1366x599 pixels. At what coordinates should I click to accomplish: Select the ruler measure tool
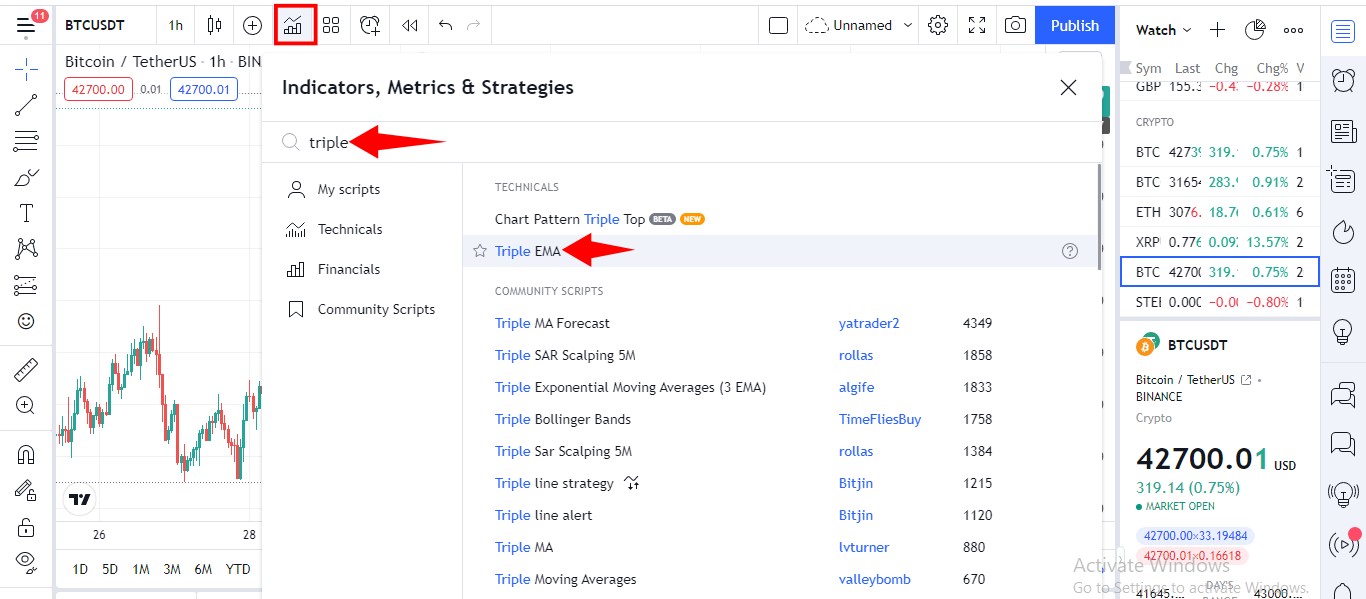click(x=26, y=371)
